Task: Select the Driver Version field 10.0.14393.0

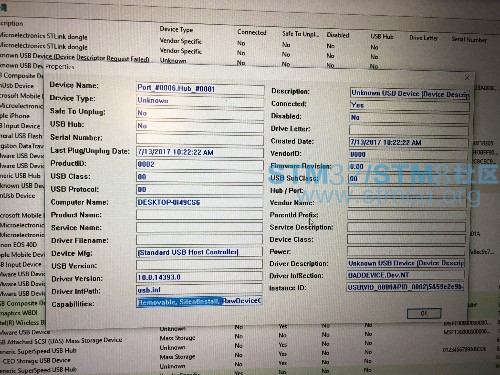Action: pos(200,277)
